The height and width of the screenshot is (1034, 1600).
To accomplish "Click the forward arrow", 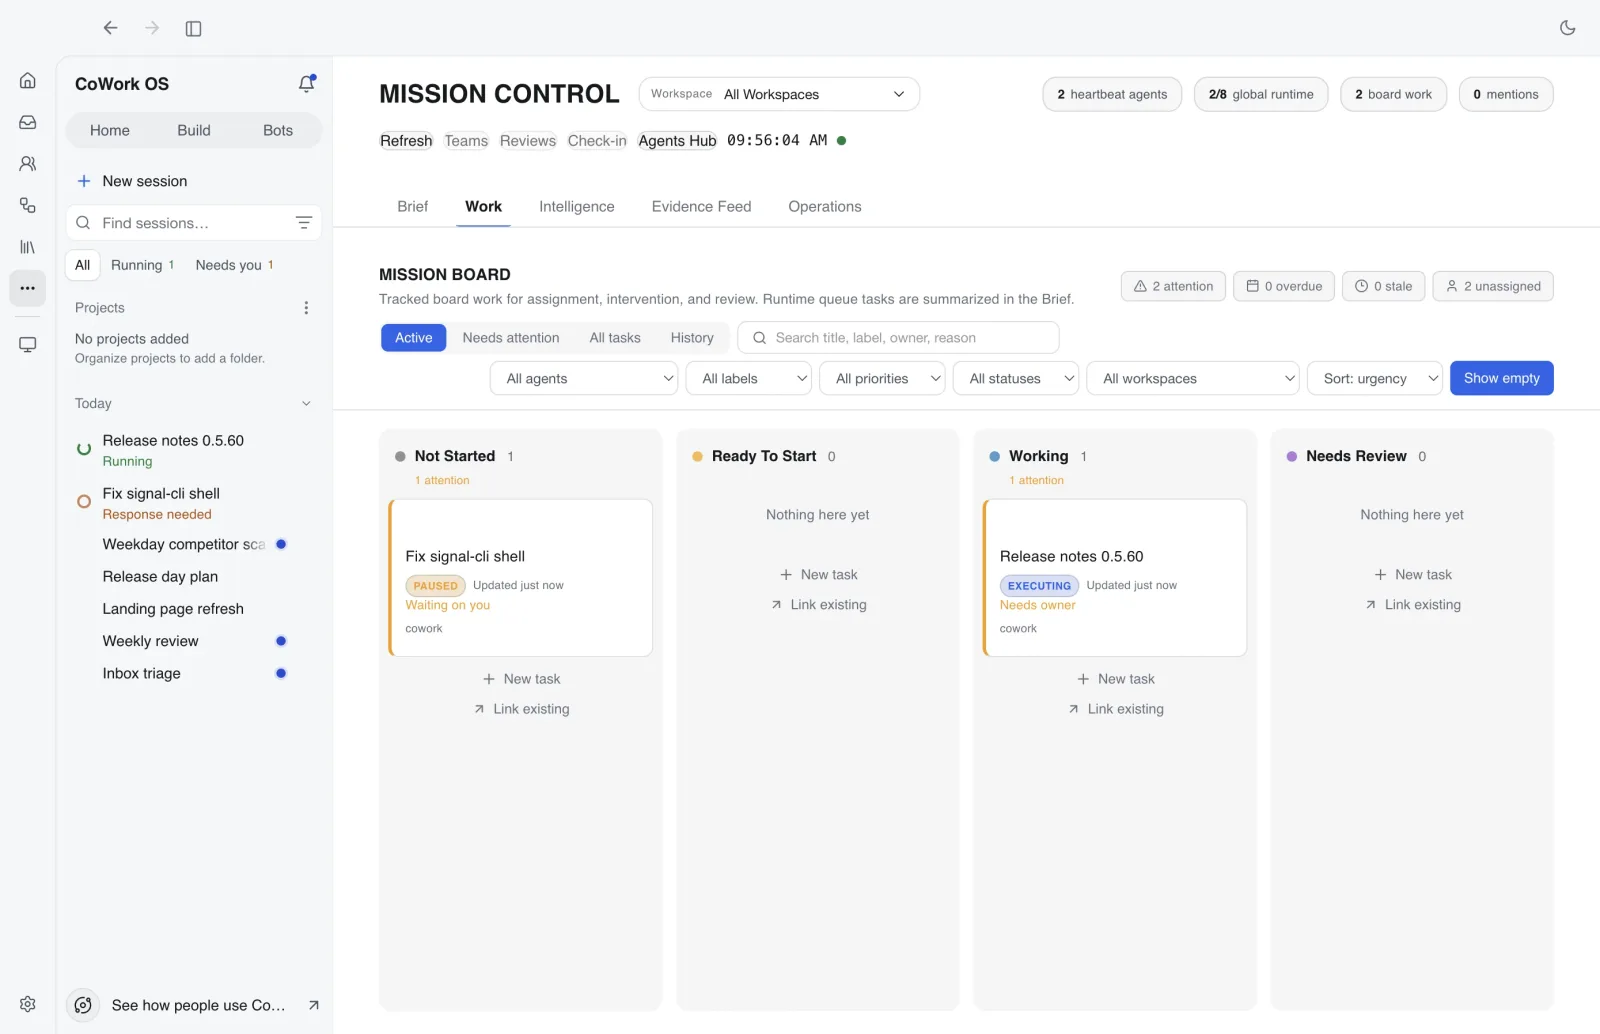I will [152, 28].
